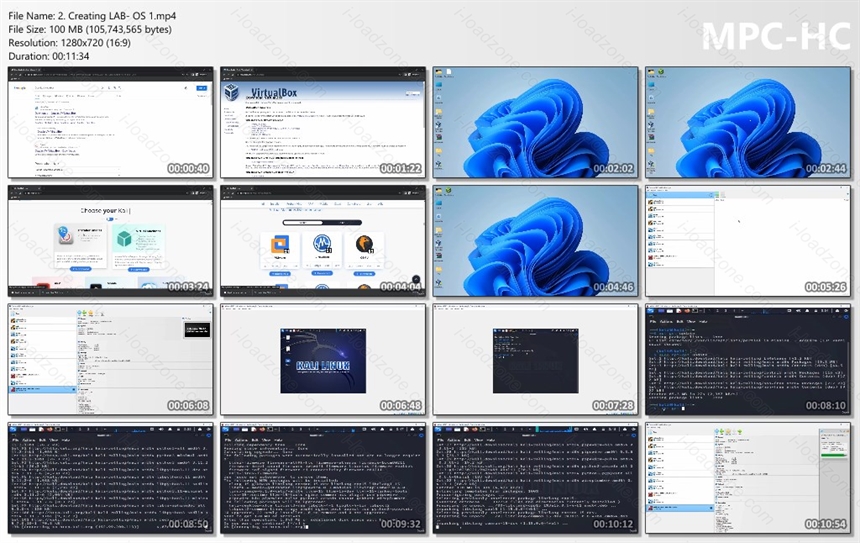Click the File Size 100 MB text
Image resolution: width=860 pixels, height=543 pixels.
point(90,30)
